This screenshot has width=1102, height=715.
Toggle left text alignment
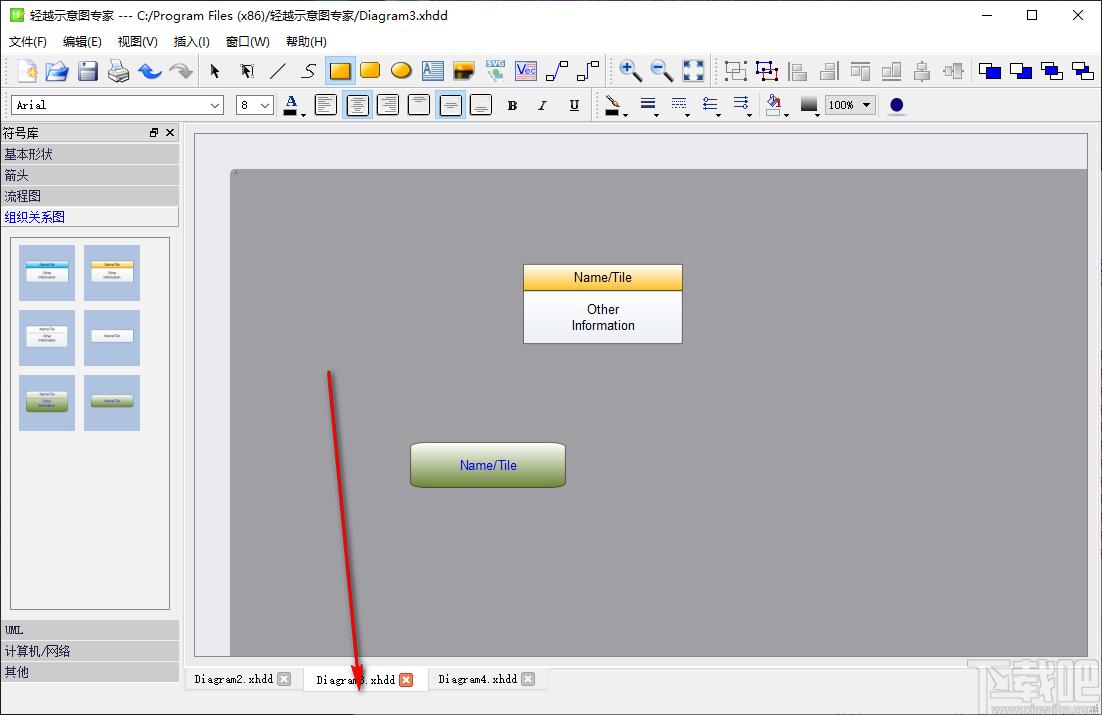click(x=325, y=105)
